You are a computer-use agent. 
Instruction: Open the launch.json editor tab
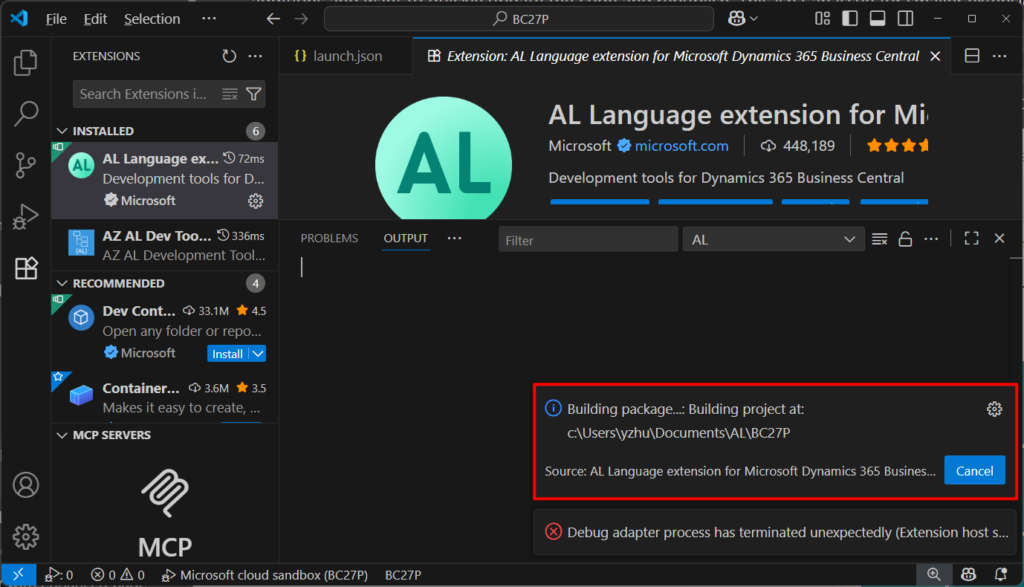(338, 56)
